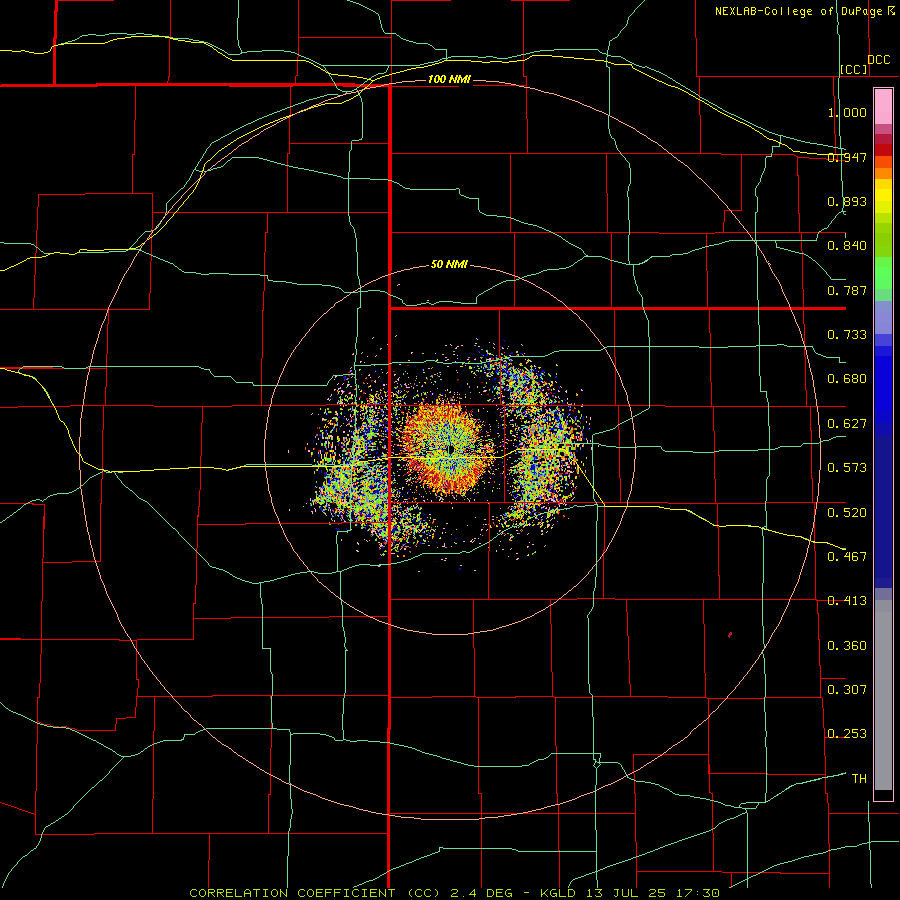Viewport: 900px width, 900px height.
Task: Click the 0.520 scale value
Action: point(847,512)
